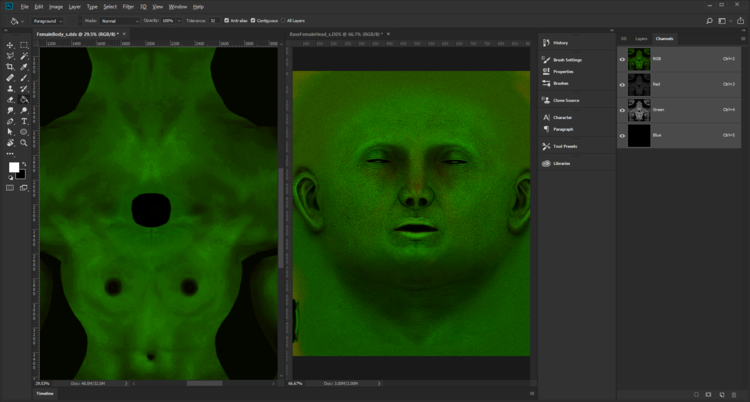Expand FemaleBody status bar info arrow
Image resolution: width=750 pixels, height=402 pixels.
point(126,383)
